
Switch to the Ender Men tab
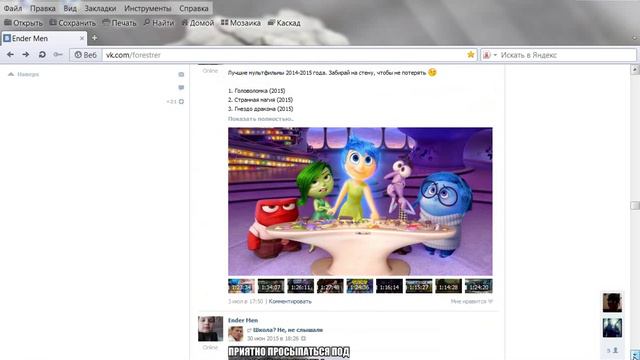point(43,38)
